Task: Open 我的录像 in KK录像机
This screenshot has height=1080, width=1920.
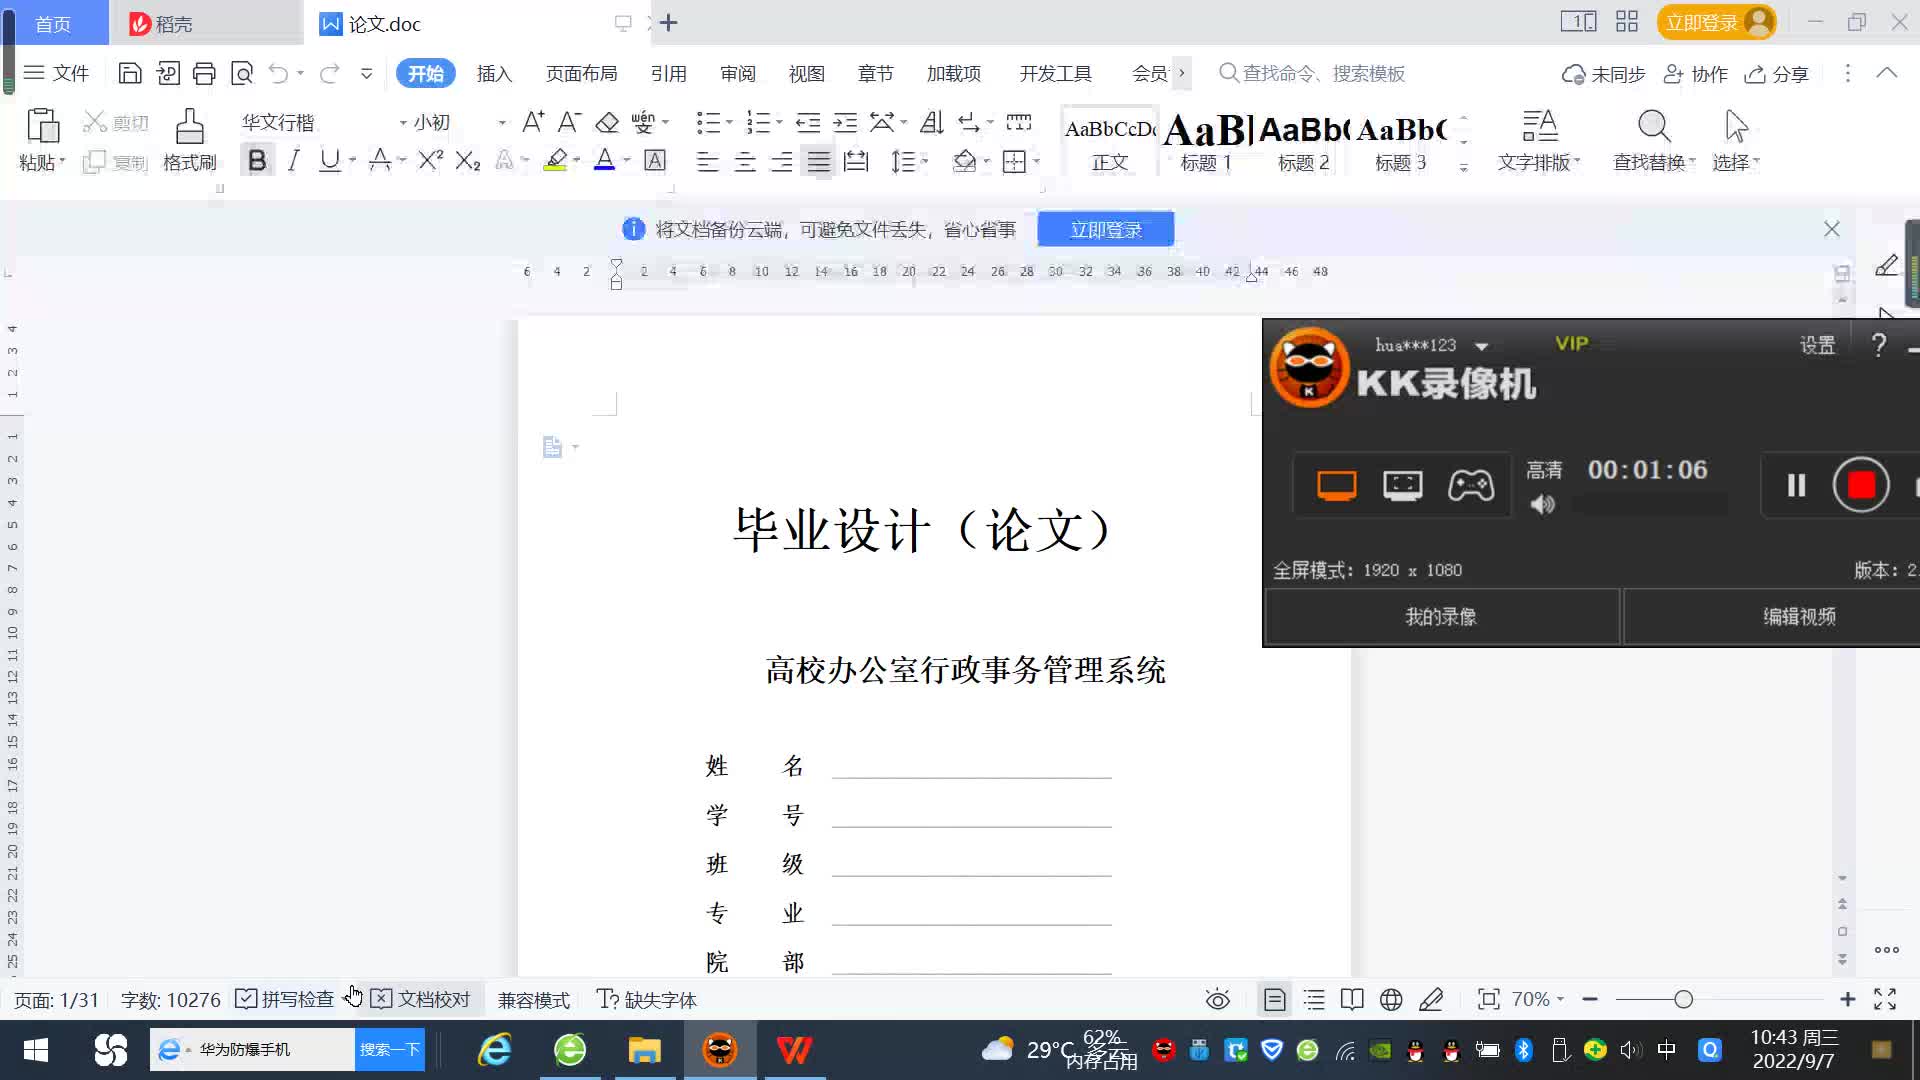Action: (1440, 616)
